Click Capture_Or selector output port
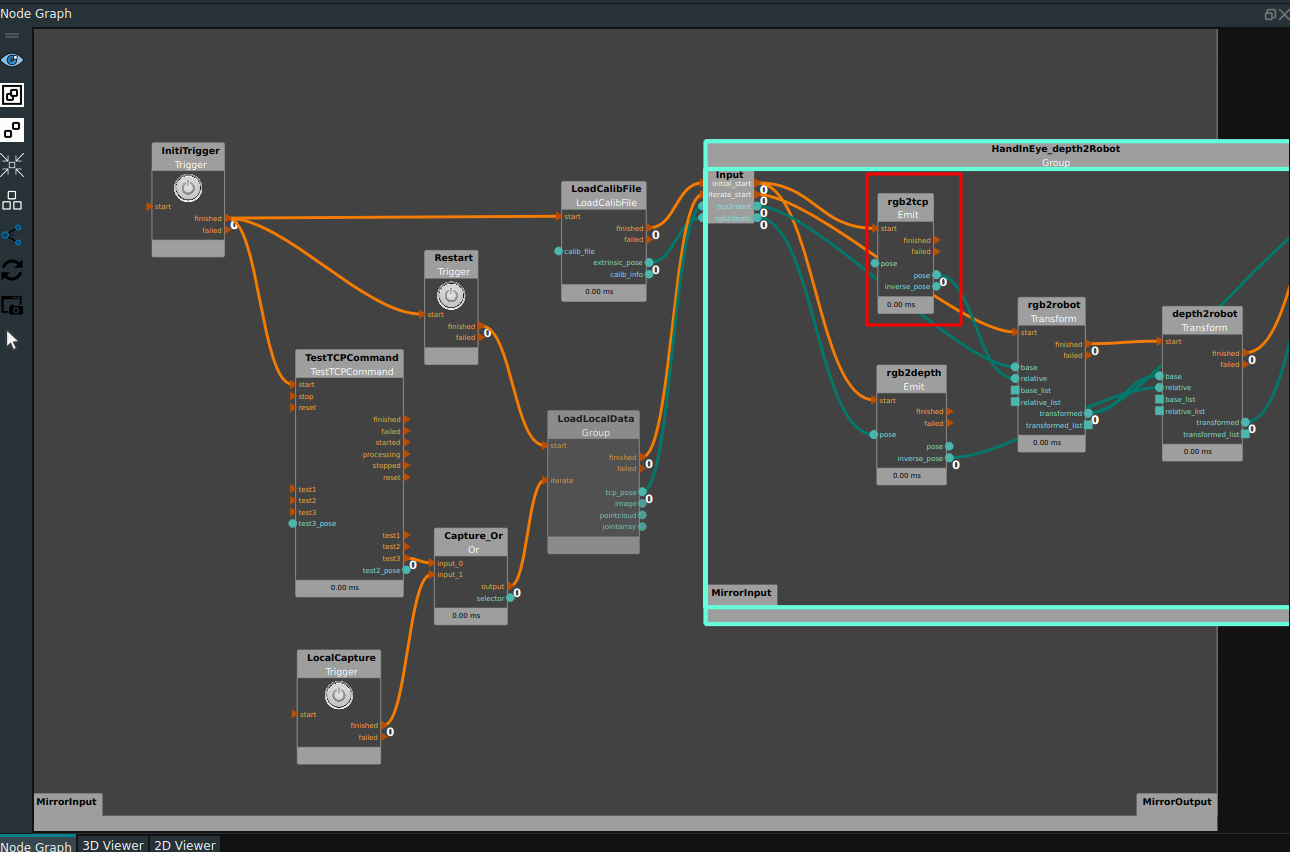Viewport: 1290px width, 852px height. (x=511, y=598)
